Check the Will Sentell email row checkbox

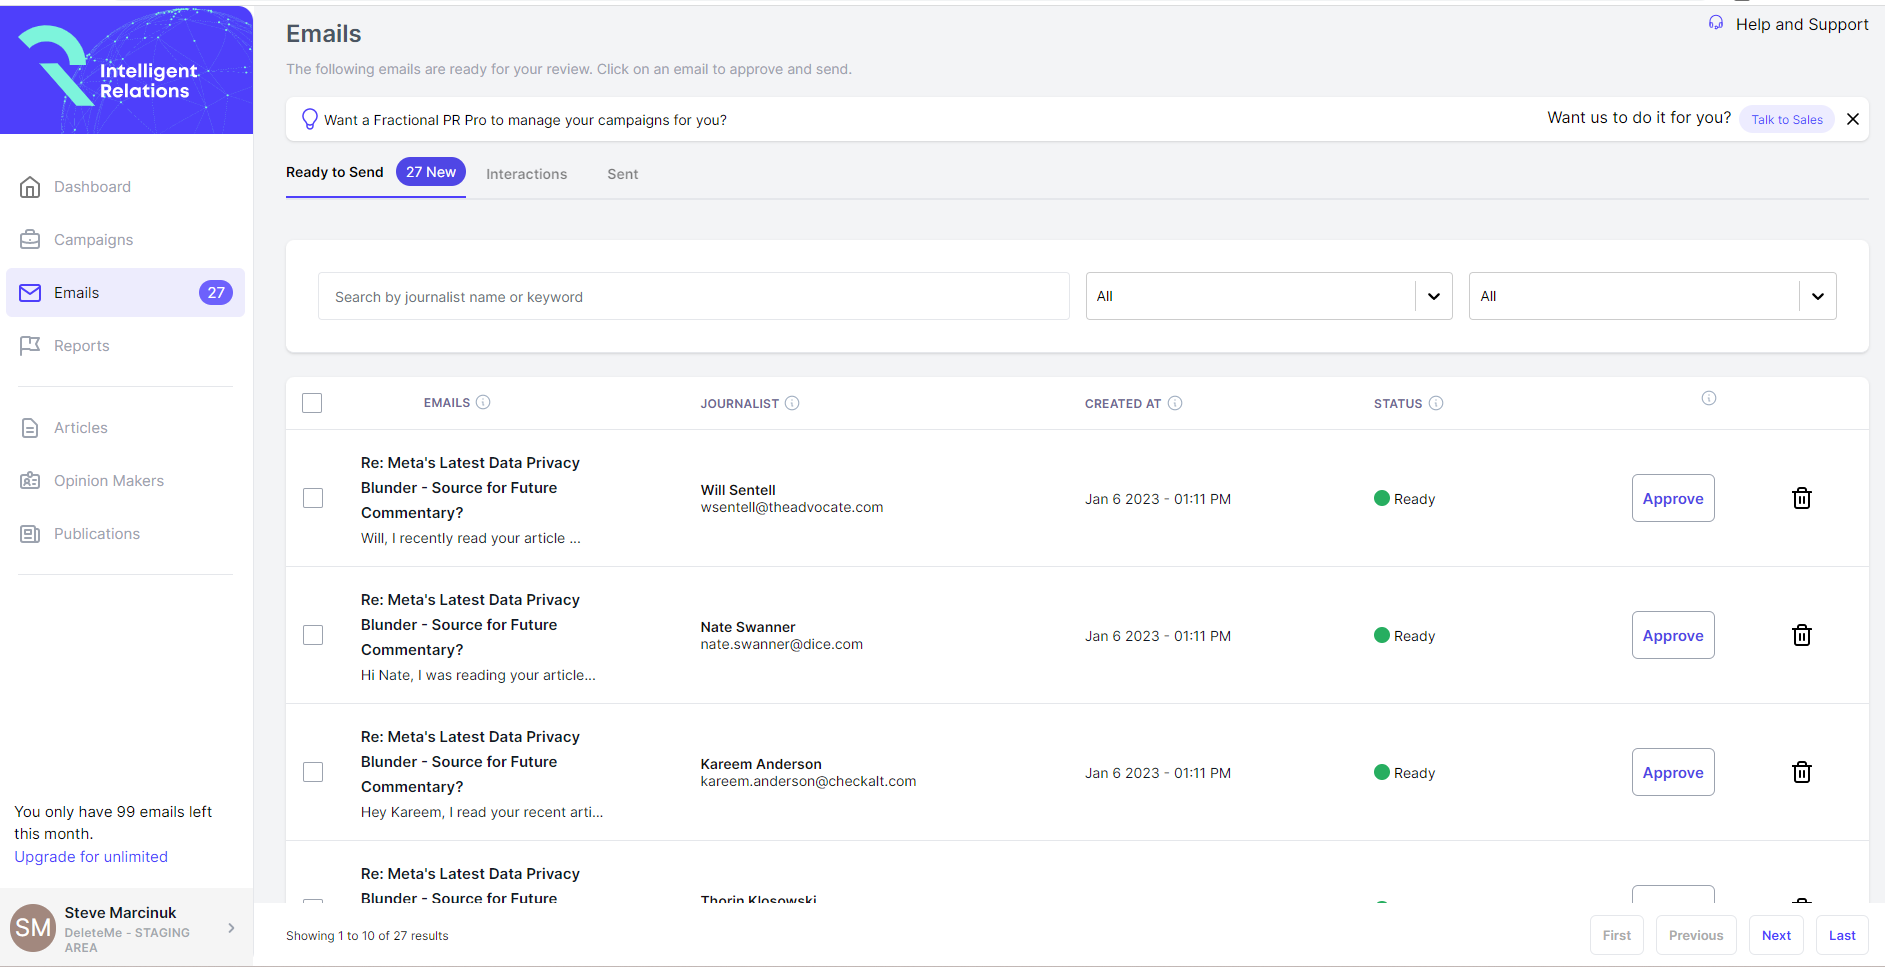coord(313,498)
